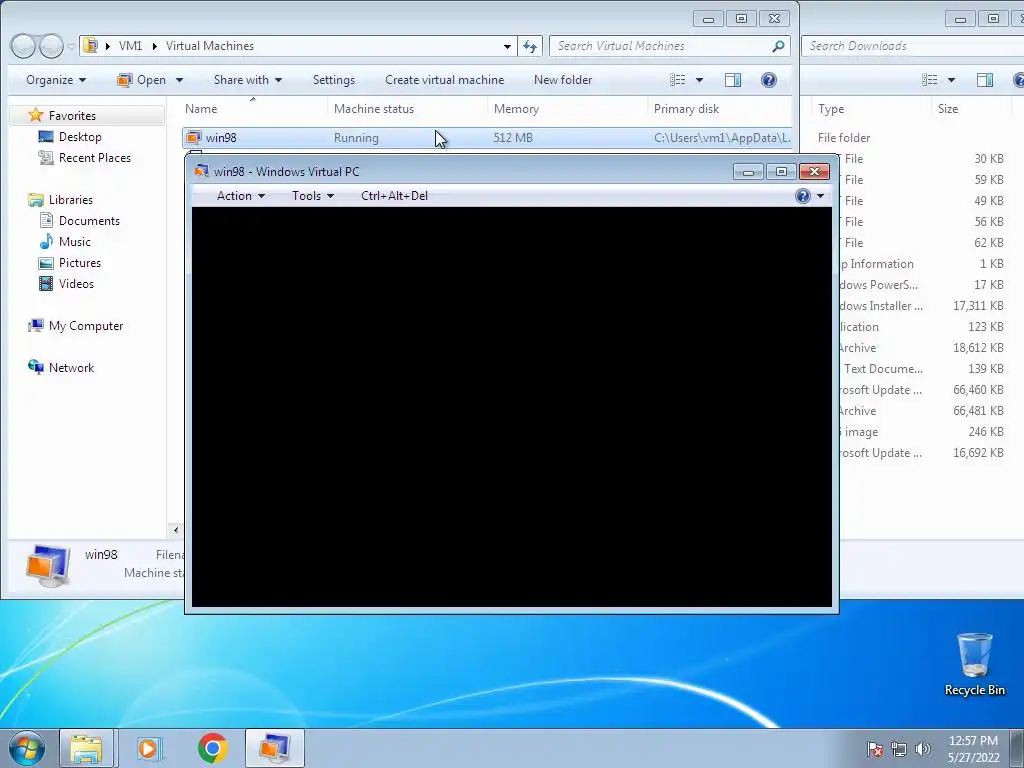Screen dimensions: 1024x768
Task: Open Desktop in navigation pane
Action: coord(80,136)
